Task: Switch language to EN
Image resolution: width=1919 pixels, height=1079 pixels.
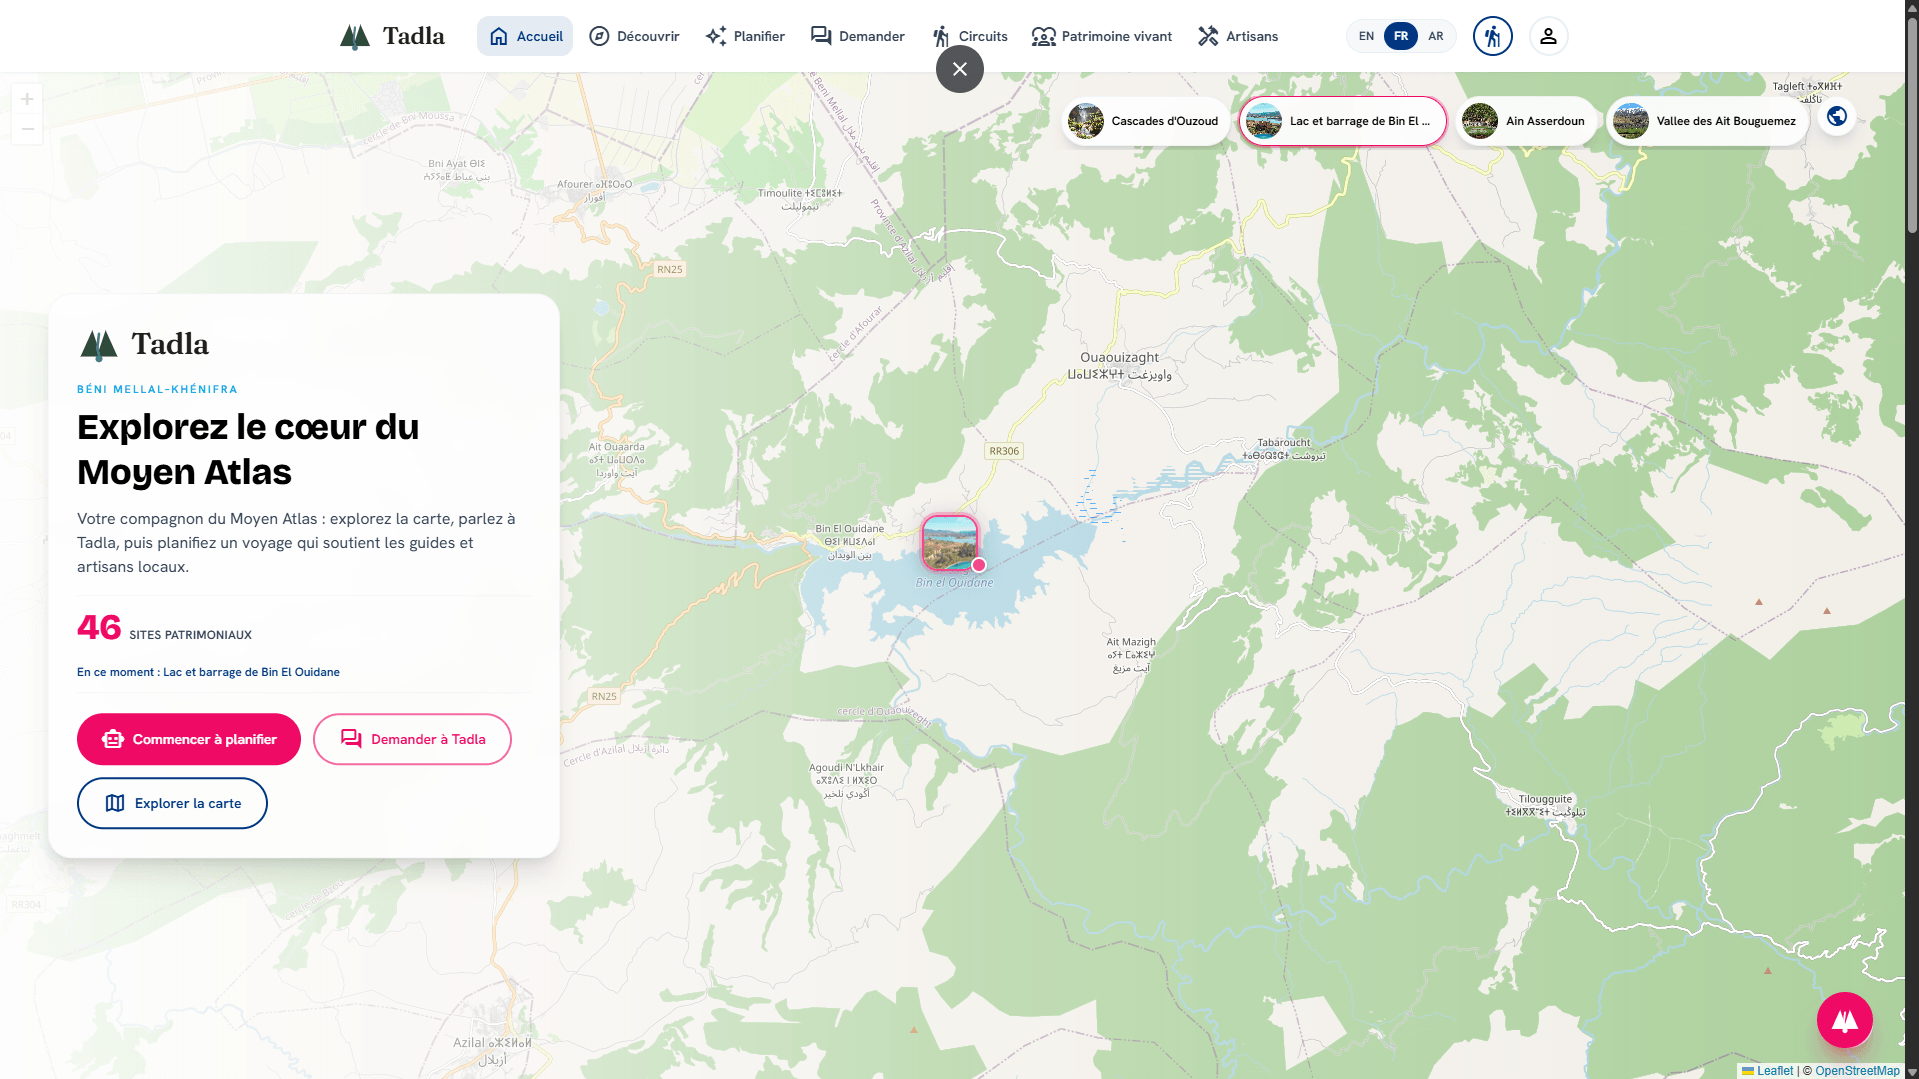Action: [x=1366, y=36]
